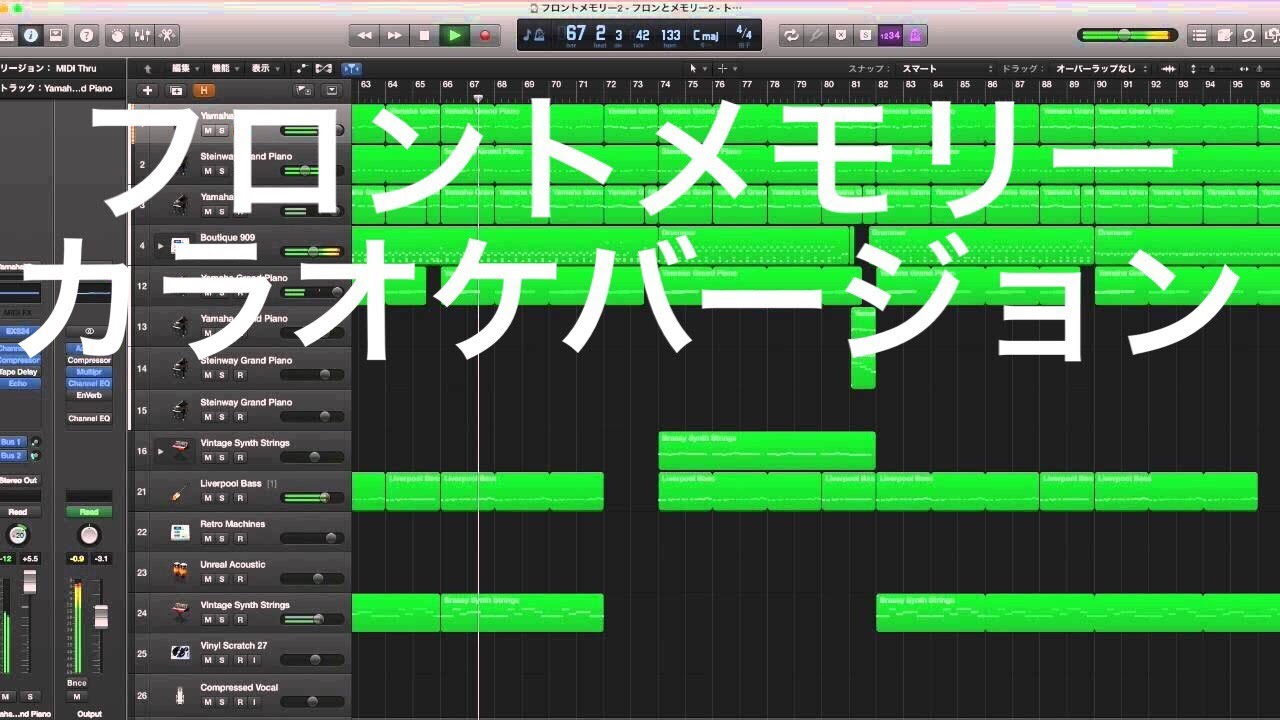Select the Brassy Synth Strings region on track 16
1280x720 pixels.
coord(767,451)
